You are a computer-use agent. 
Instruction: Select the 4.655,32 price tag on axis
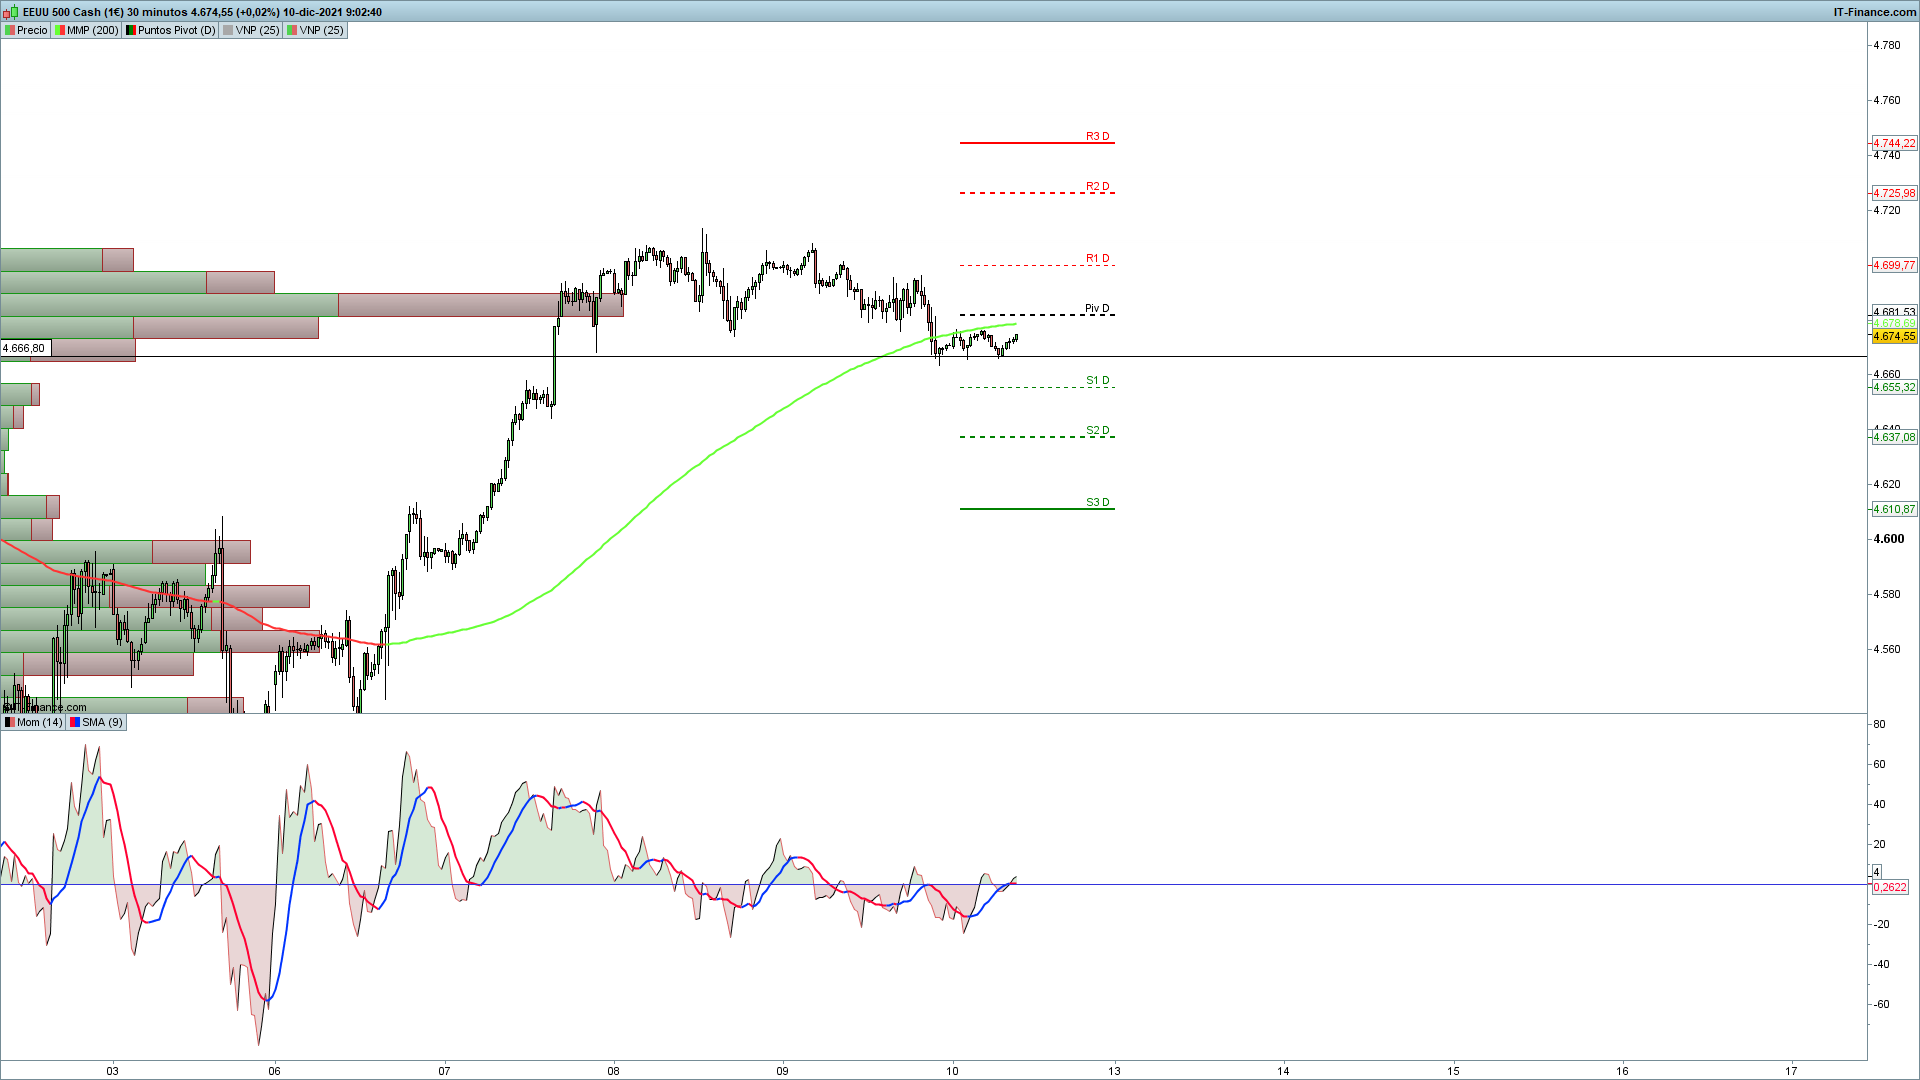pyautogui.click(x=1894, y=387)
